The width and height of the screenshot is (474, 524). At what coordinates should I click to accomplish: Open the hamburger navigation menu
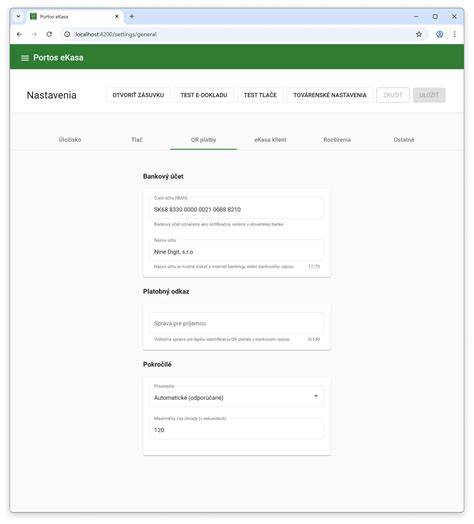(x=24, y=58)
